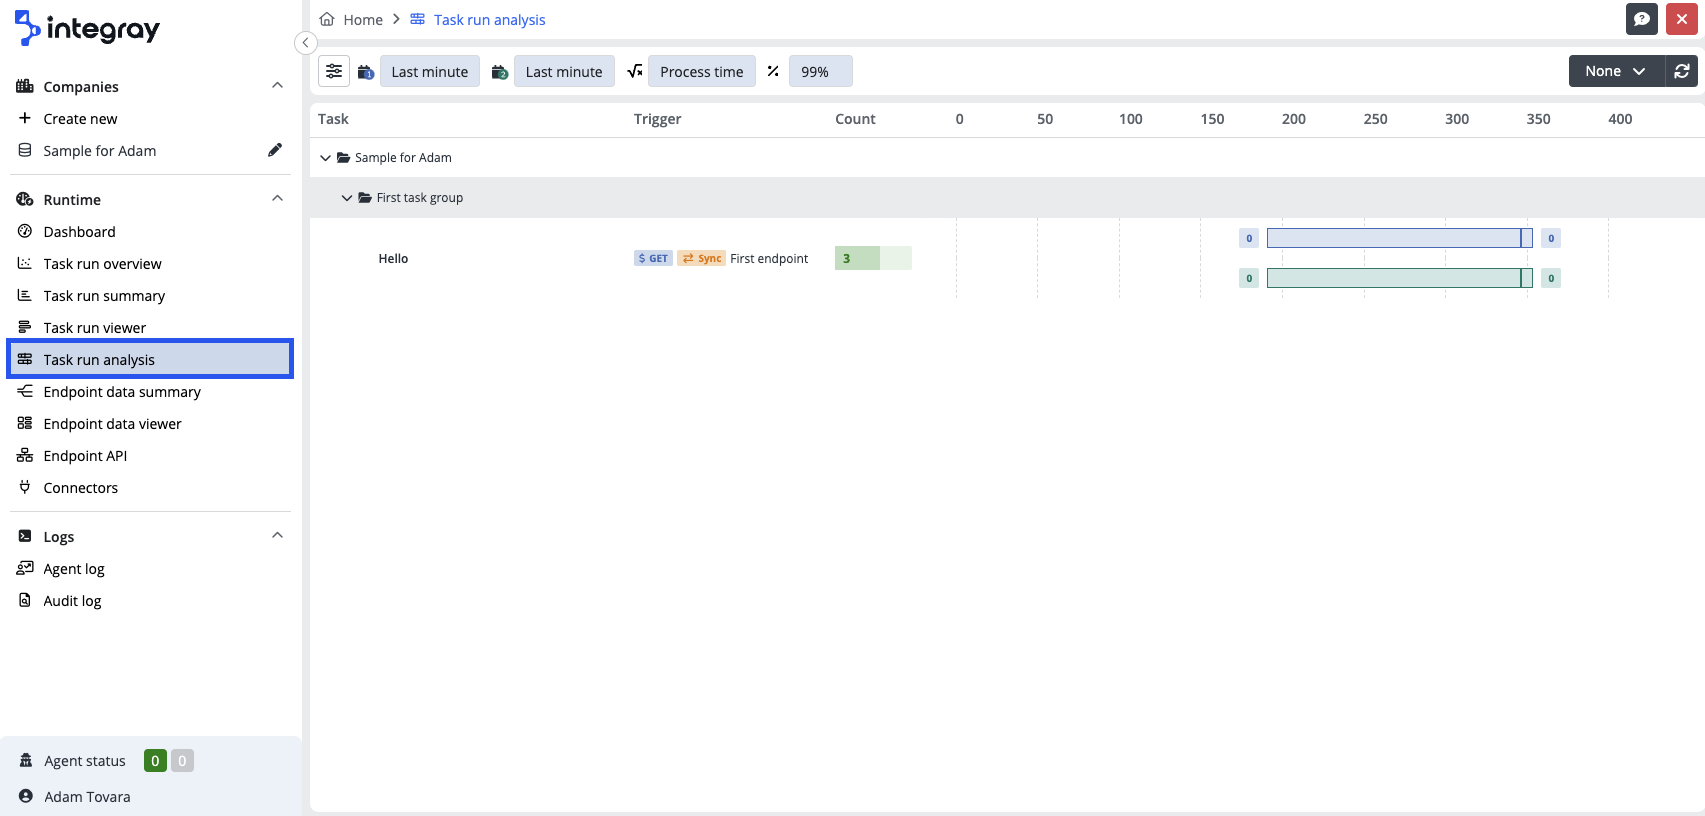The height and width of the screenshot is (816, 1705).
Task: Collapse the Runtime sidebar section
Action: coord(277,199)
